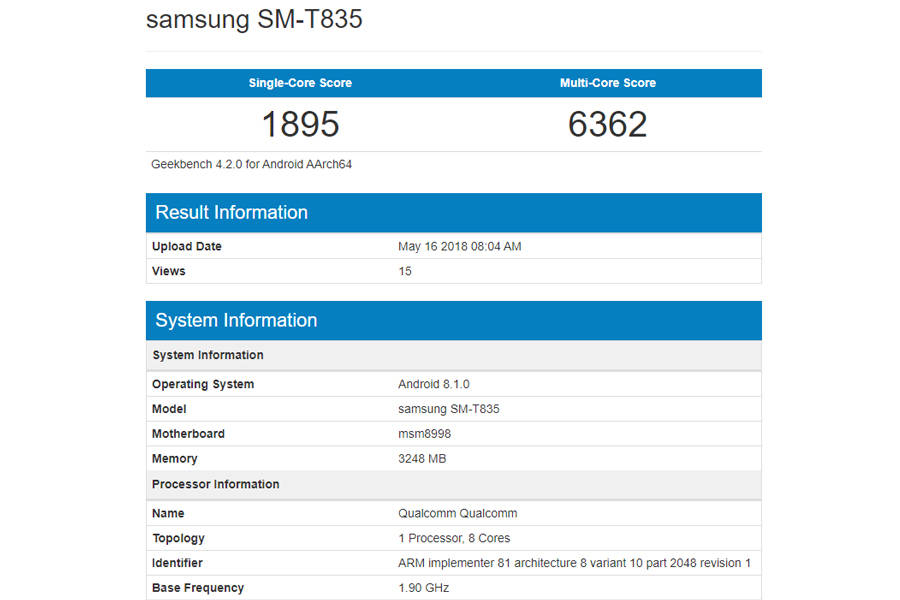This screenshot has height=600, width=900.
Task: Click the samsung SM-T835 page title
Action: 254,19
